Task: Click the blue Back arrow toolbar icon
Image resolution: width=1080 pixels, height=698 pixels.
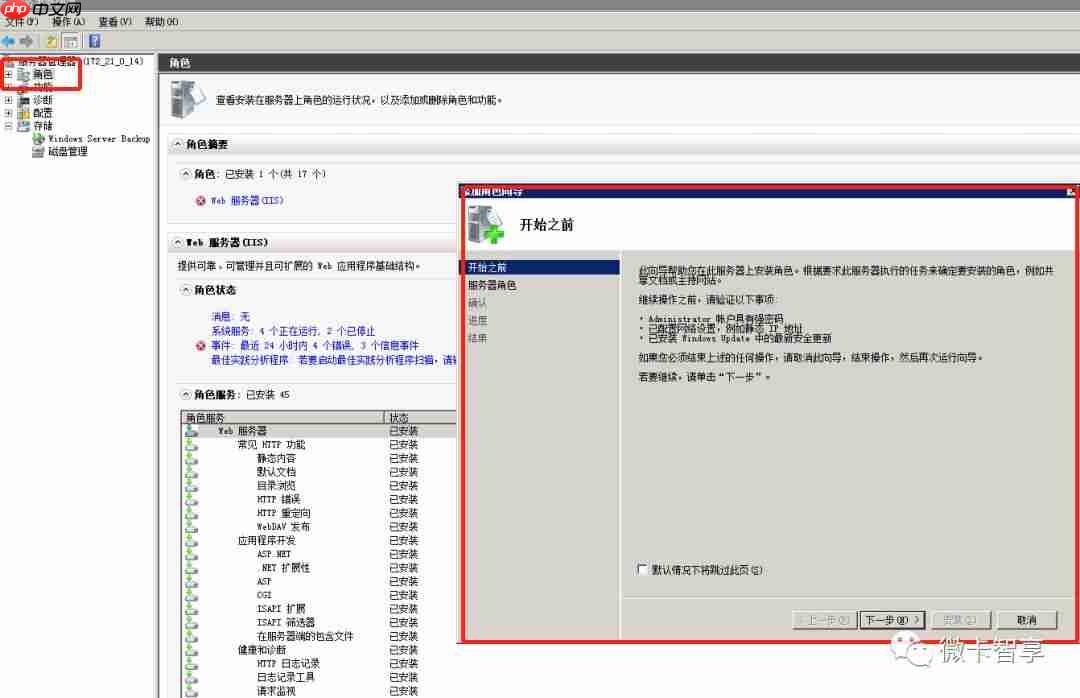Action: (x=9, y=41)
